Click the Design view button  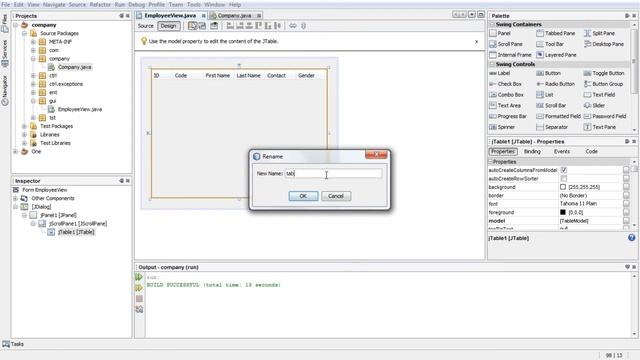(x=168, y=26)
